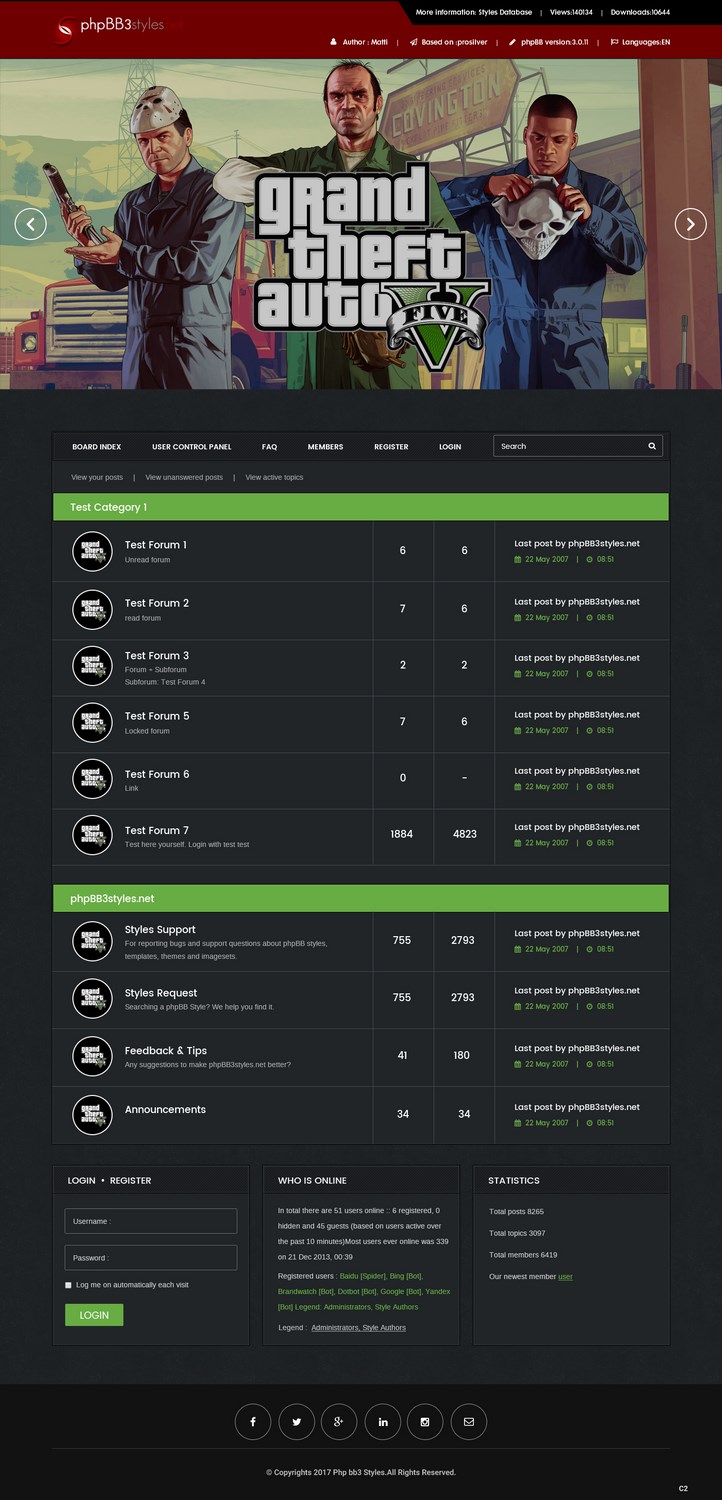Switch to the BOARD INDEX tab
The image size is (722, 1500).
[x=96, y=446]
